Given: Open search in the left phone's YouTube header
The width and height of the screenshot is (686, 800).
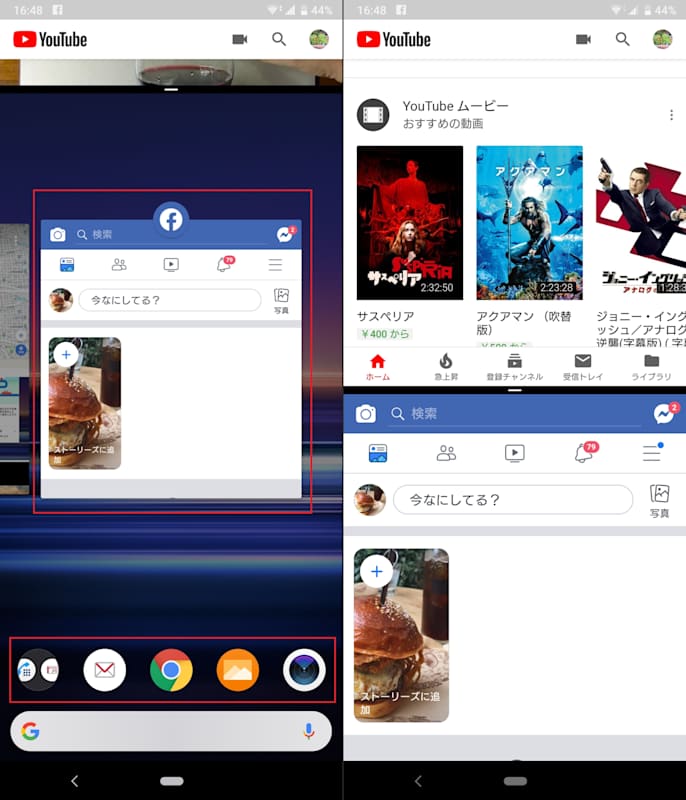Looking at the screenshot, I should [278, 39].
